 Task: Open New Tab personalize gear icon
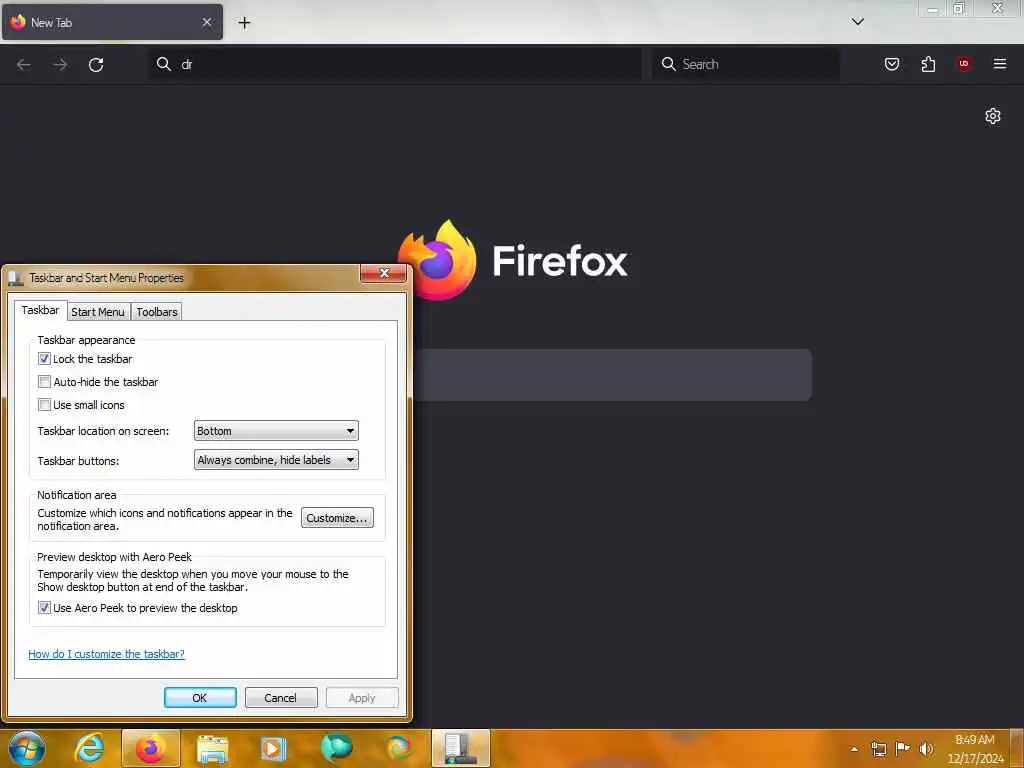pyautogui.click(x=993, y=116)
